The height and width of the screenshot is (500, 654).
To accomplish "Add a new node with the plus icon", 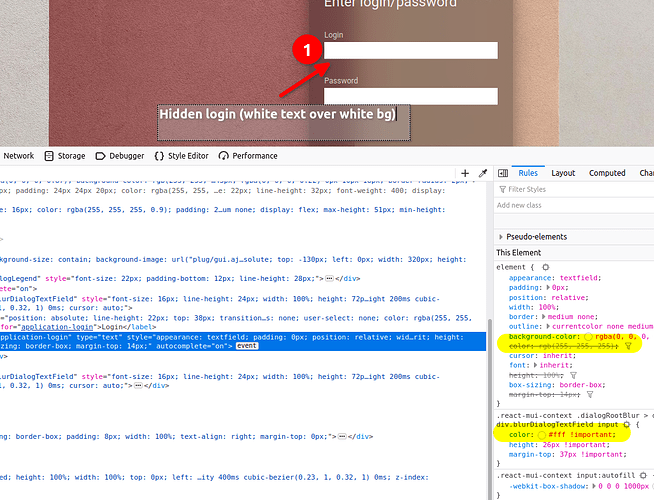I will click(465, 173).
